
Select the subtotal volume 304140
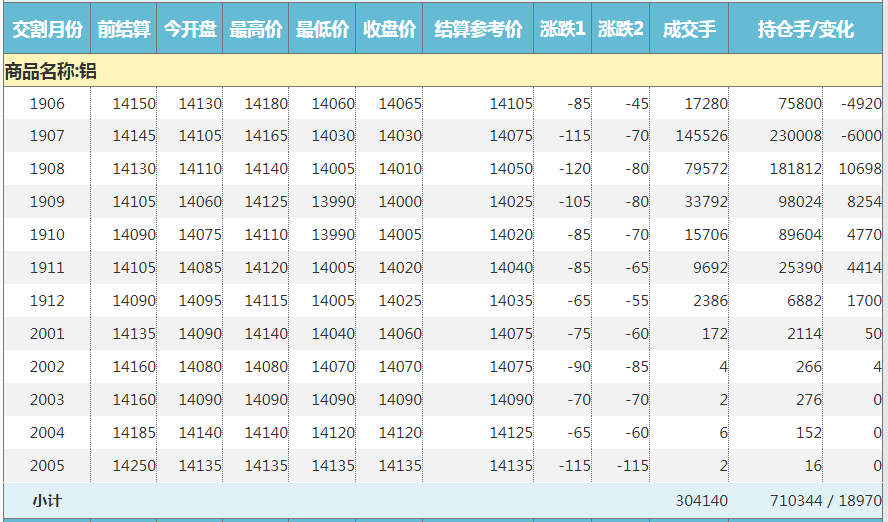(x=701, y=500)
